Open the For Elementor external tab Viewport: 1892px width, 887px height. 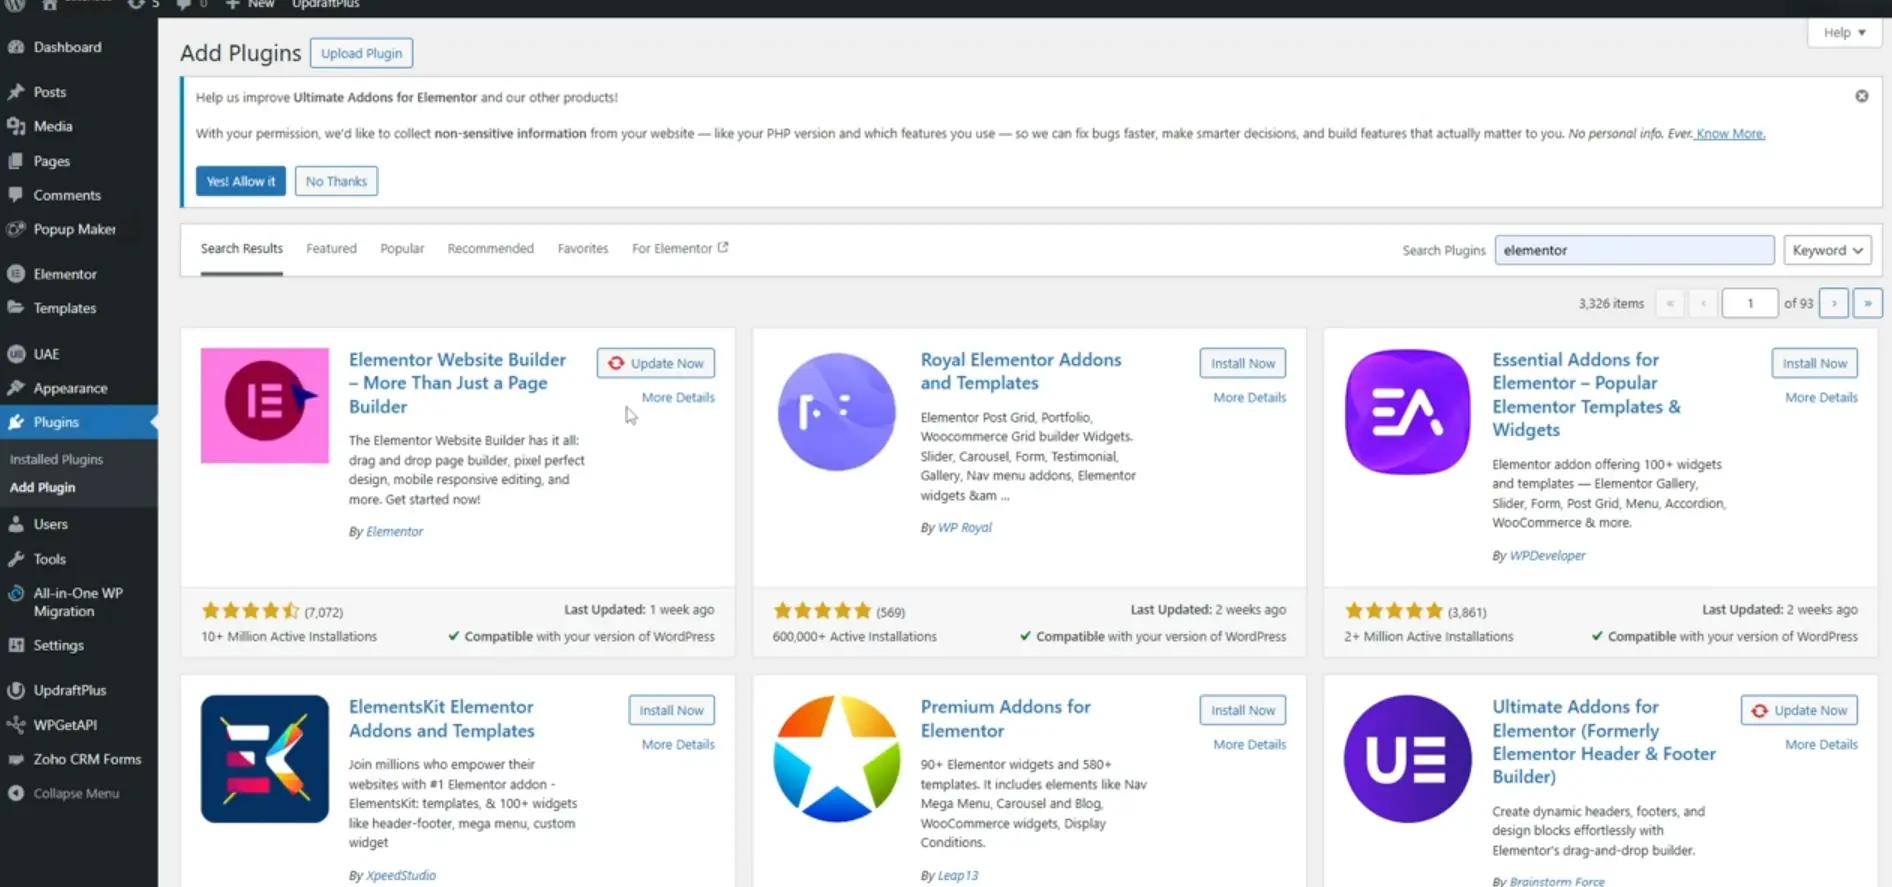pyautogui.click(x=680, y=248)
